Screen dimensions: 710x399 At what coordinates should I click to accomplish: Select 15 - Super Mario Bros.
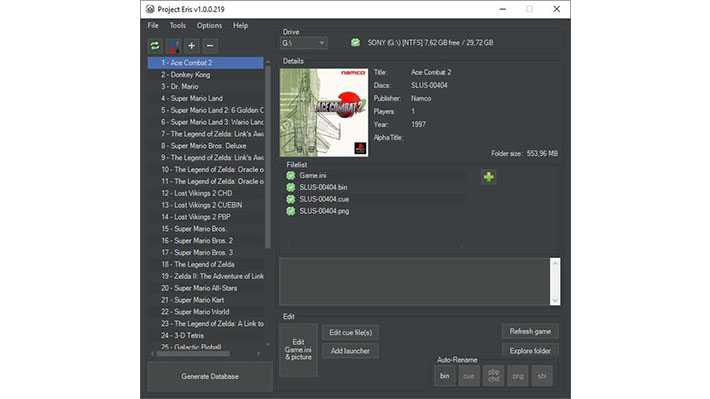point(206,229)
